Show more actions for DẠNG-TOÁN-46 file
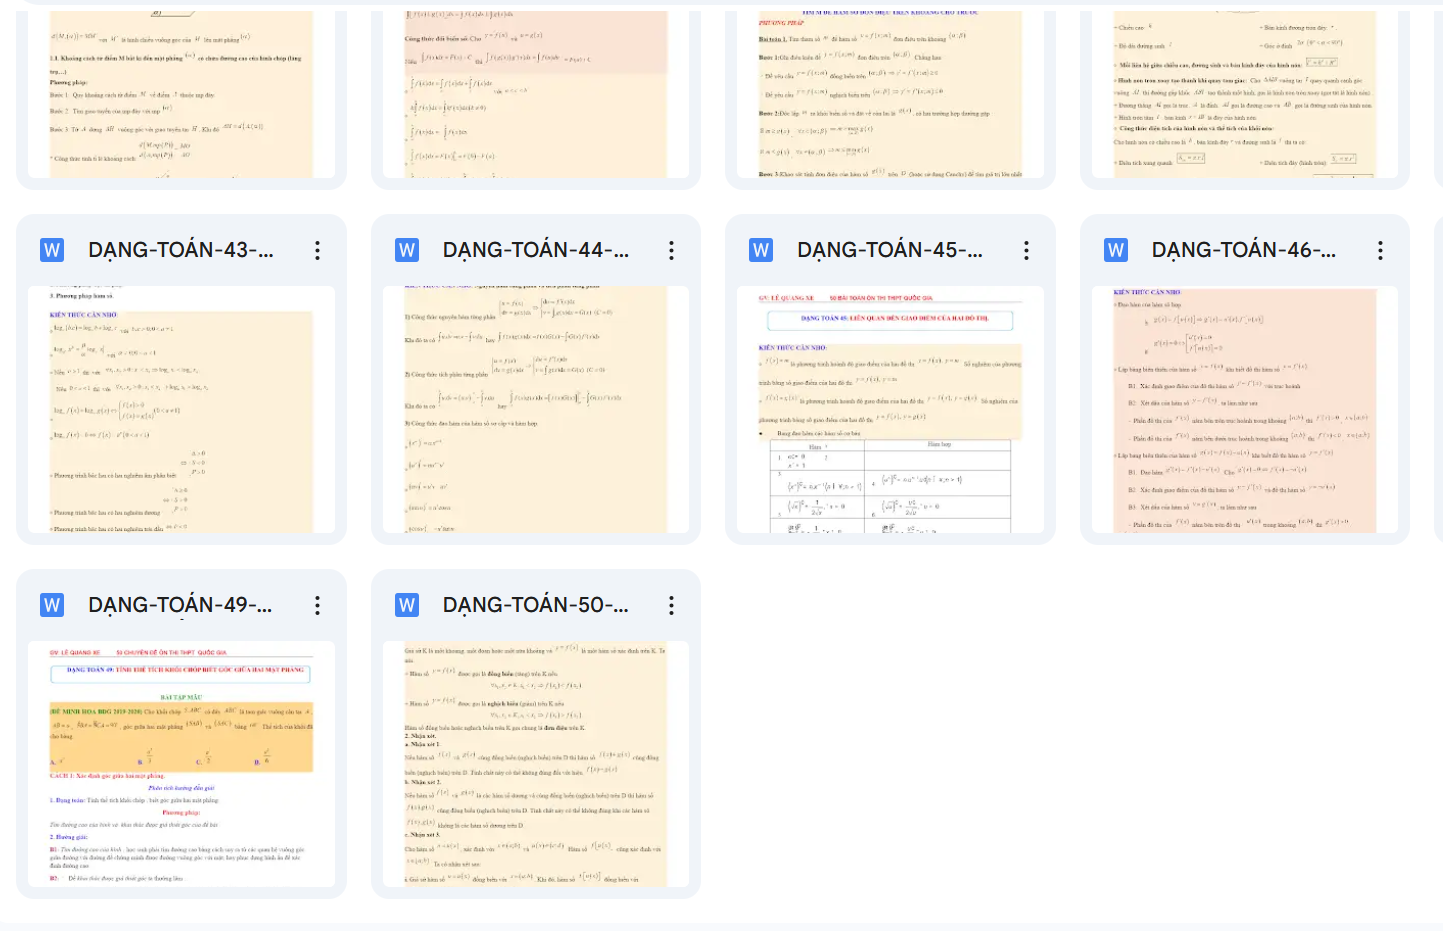 tap(1380, 250)
